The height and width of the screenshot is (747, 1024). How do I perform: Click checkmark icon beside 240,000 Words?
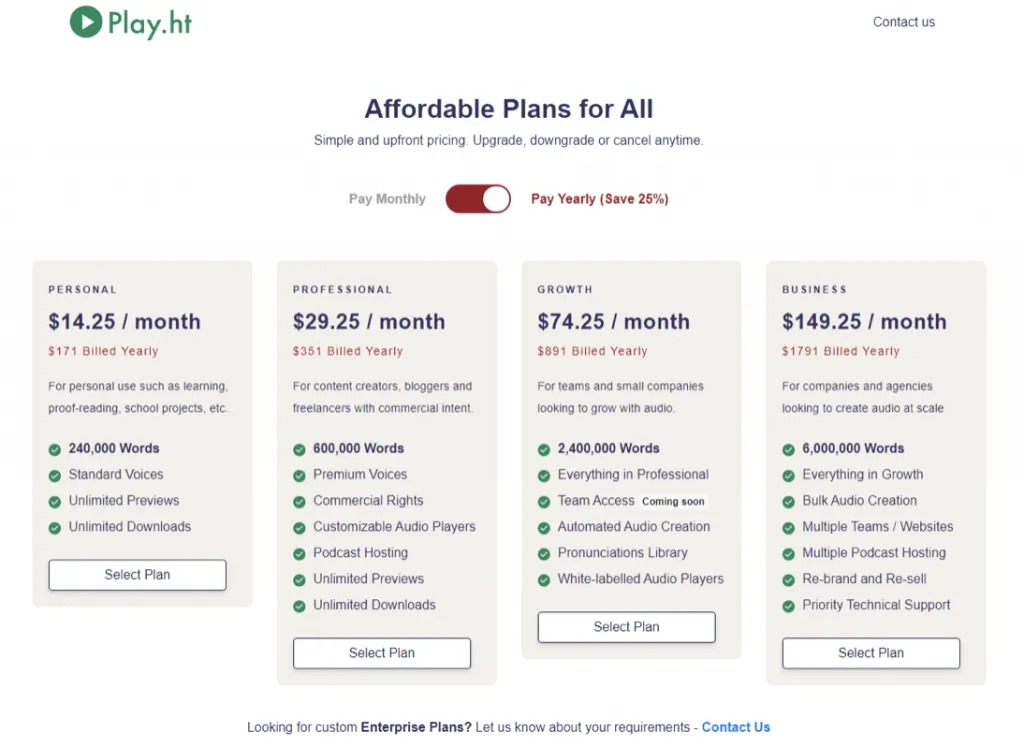point(54,449)
